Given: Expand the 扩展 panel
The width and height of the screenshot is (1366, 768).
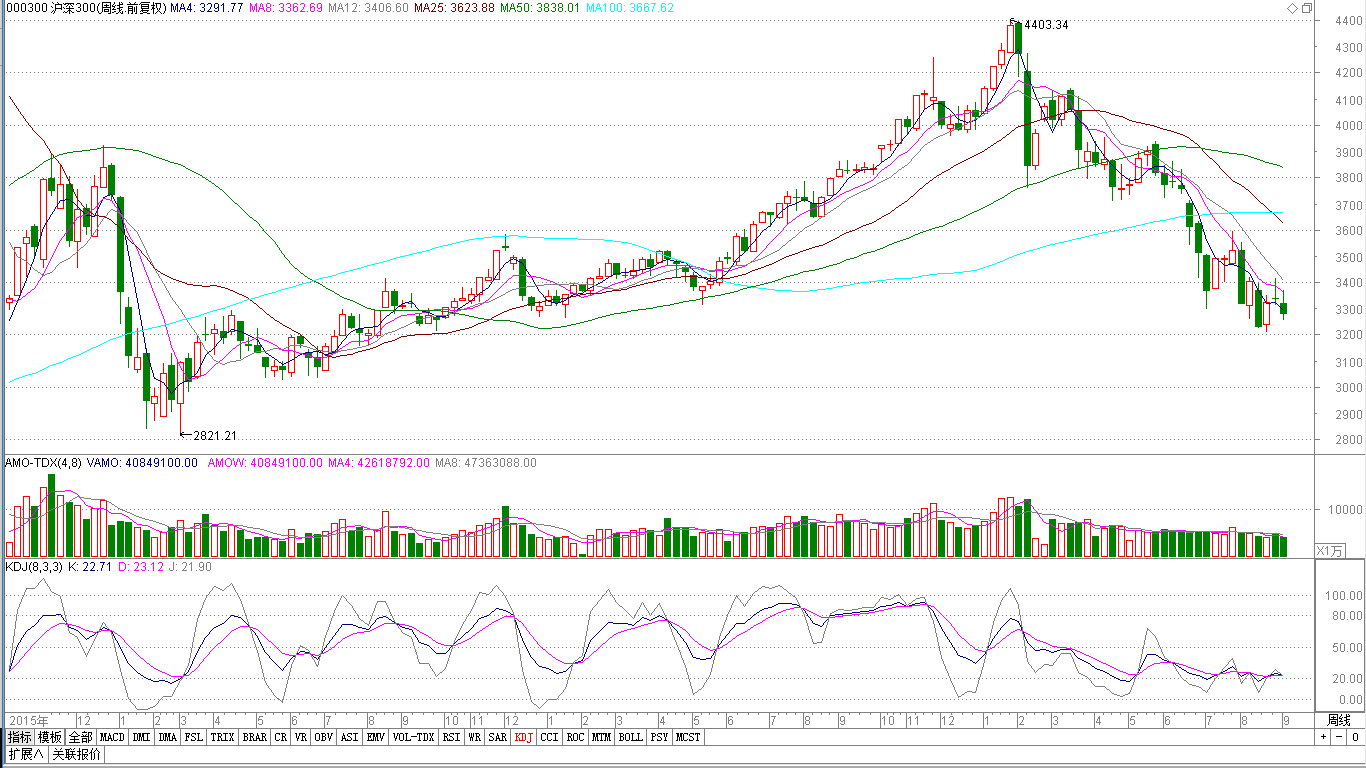Looking at the screenshot, I should (x=26, y=754).
